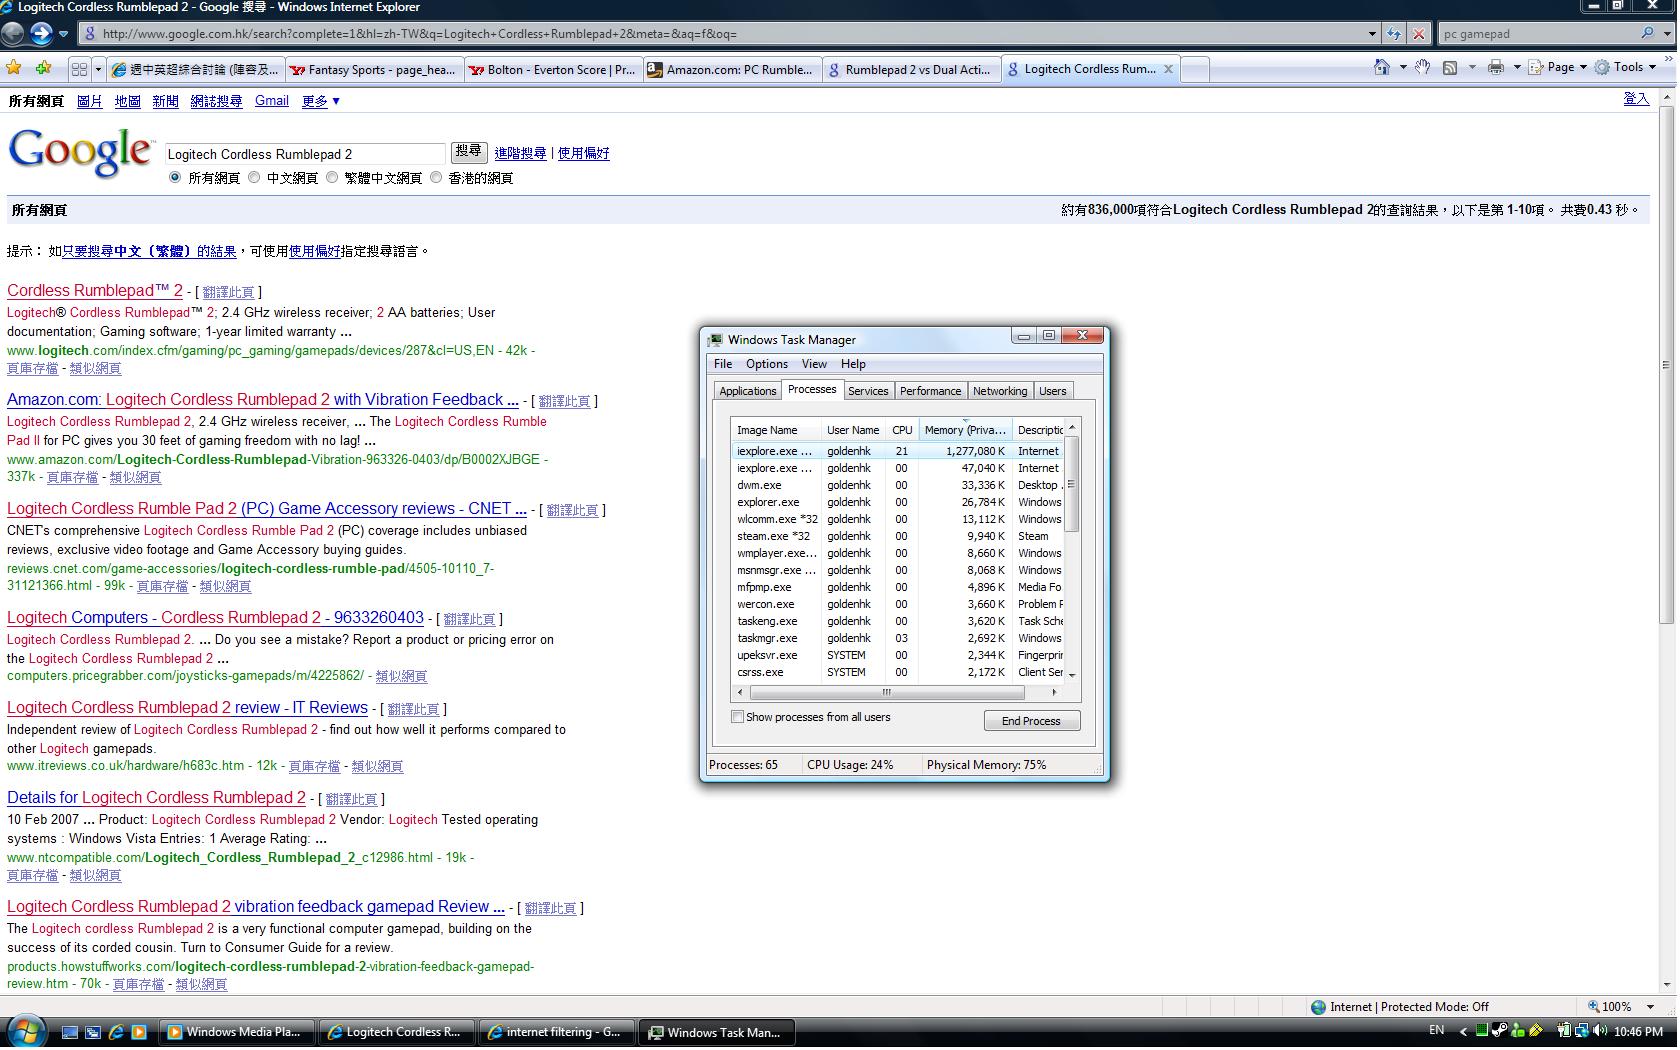Select the 香港的網頁 radio button
Image resolution: width=1680 pixels, height=1050 pixels.
(x=436, y=178)
